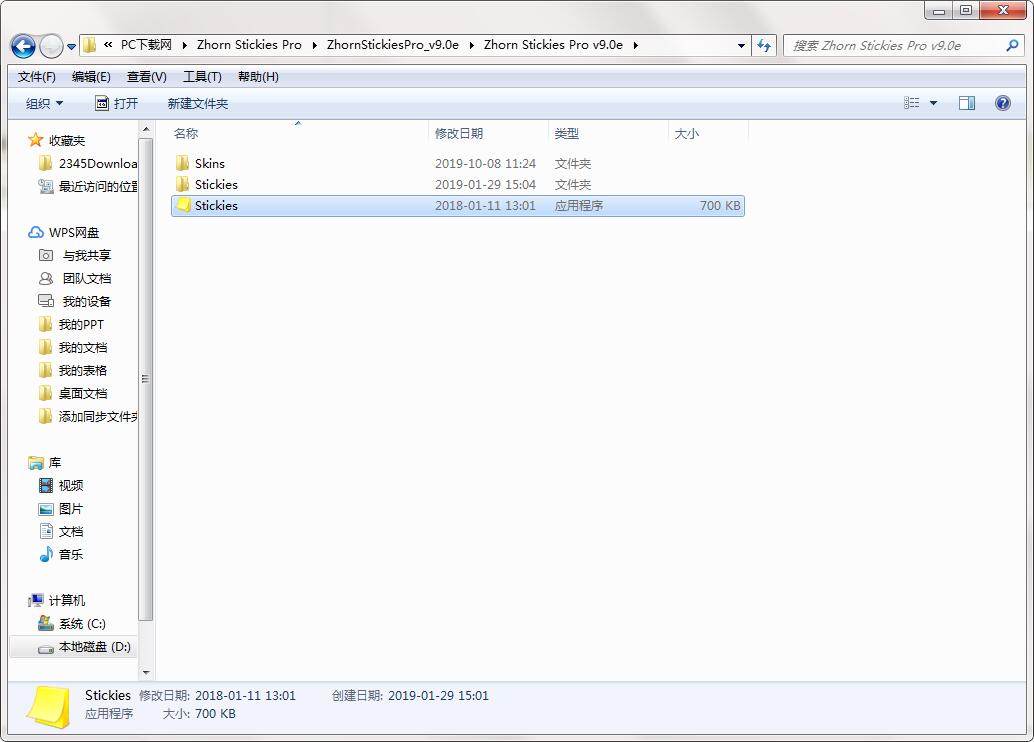Open 我的设备 under WPS网盘
This screenshot has height=742, width=1034.
[86, 301]
